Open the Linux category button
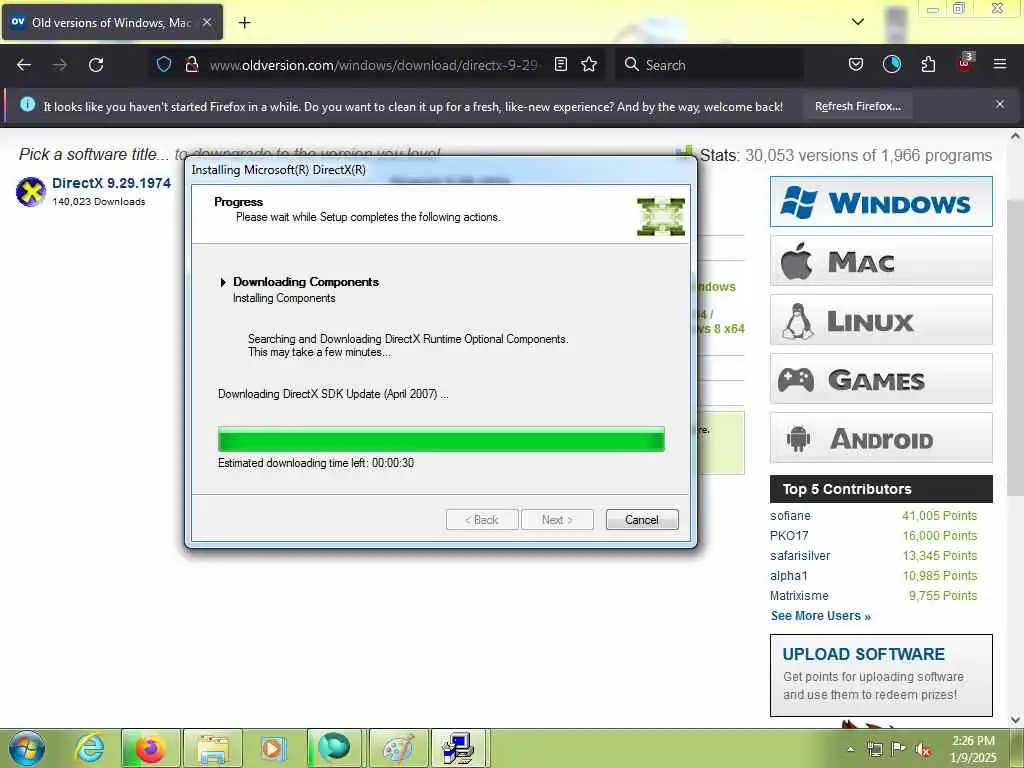1024x768 pixels. [x=881, y=320]
